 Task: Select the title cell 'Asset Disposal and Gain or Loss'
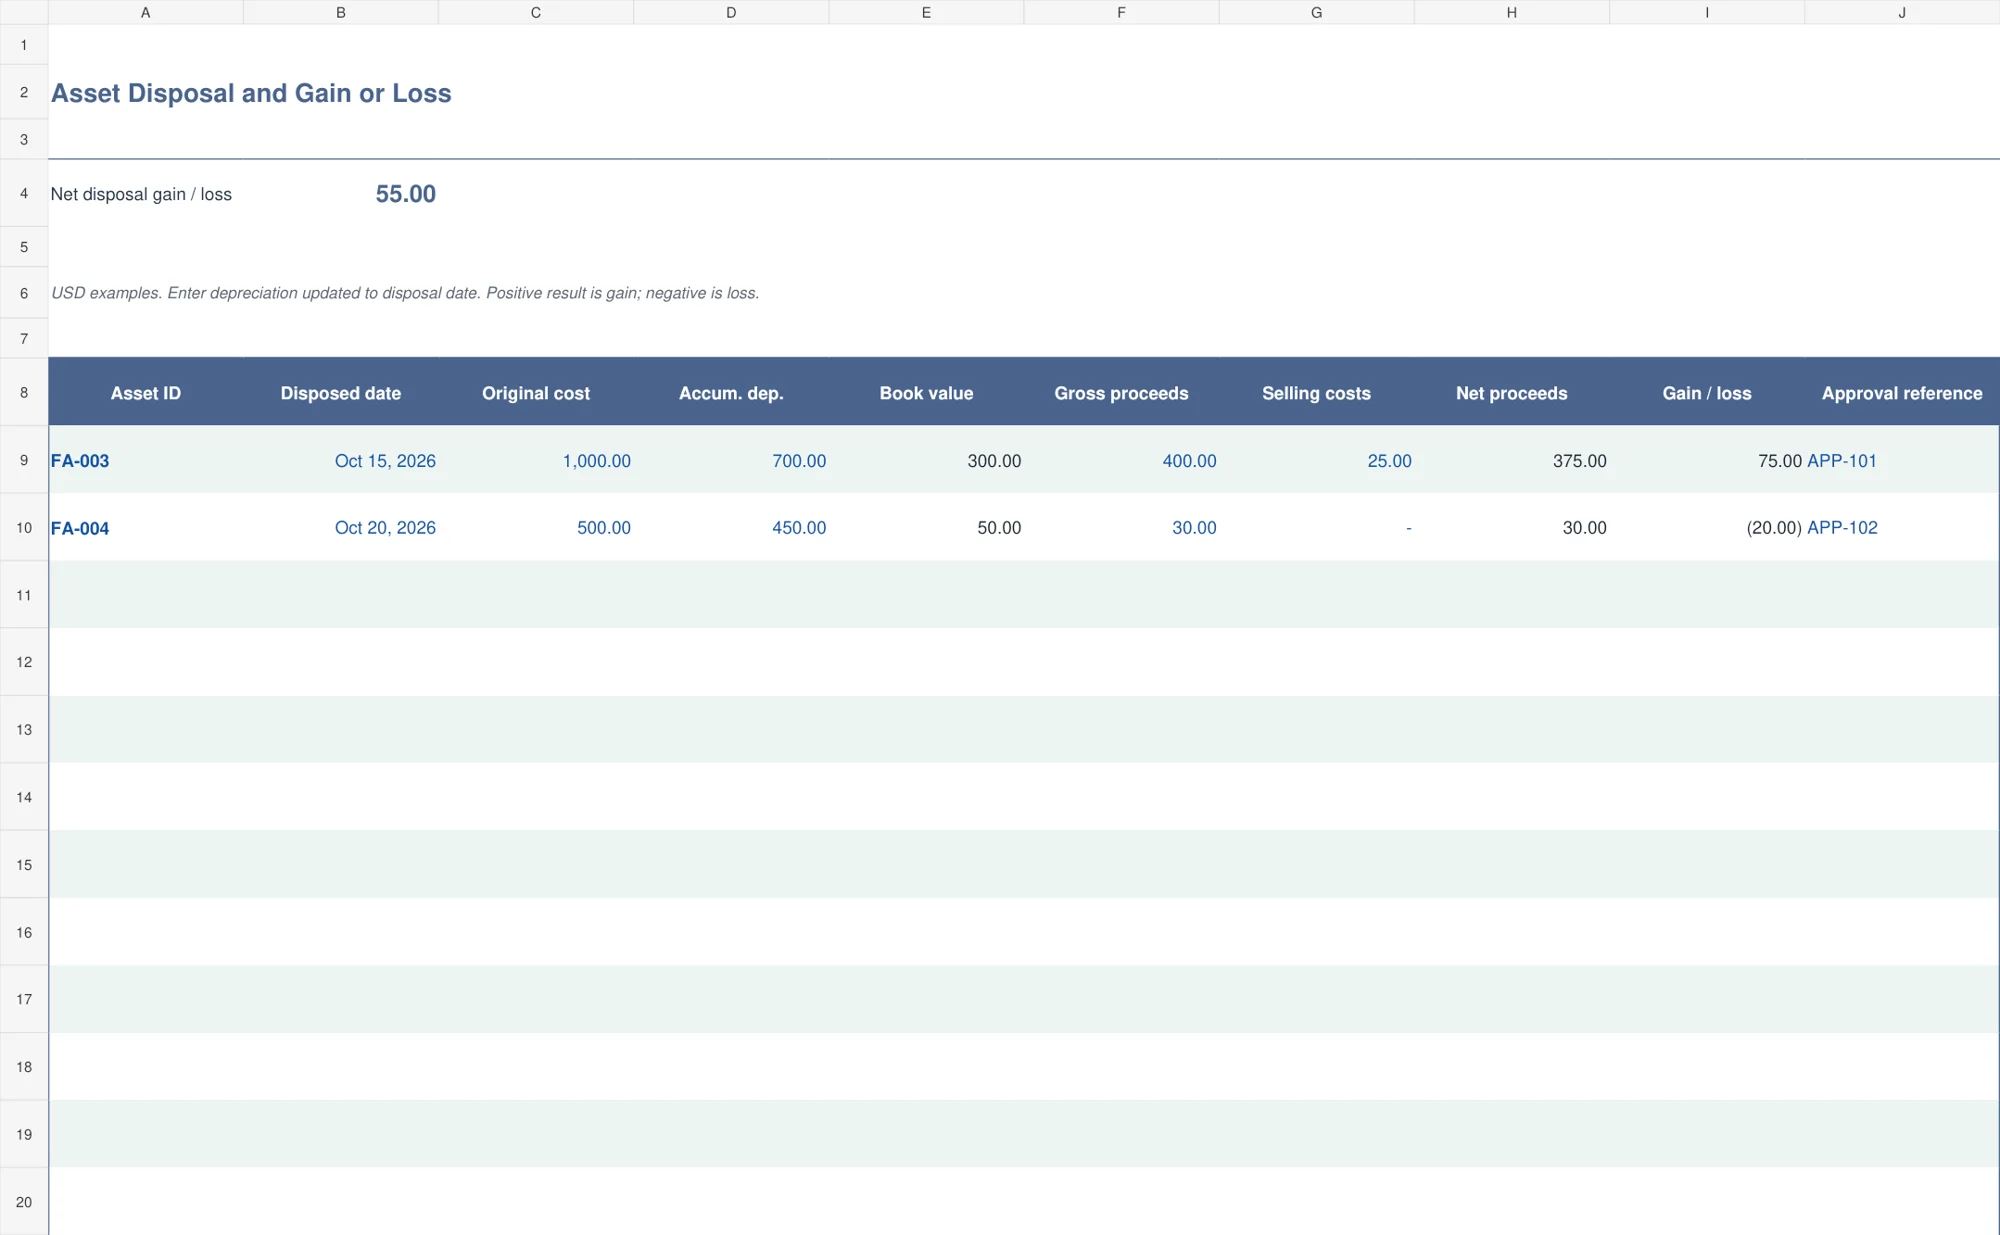pos(251,93)
